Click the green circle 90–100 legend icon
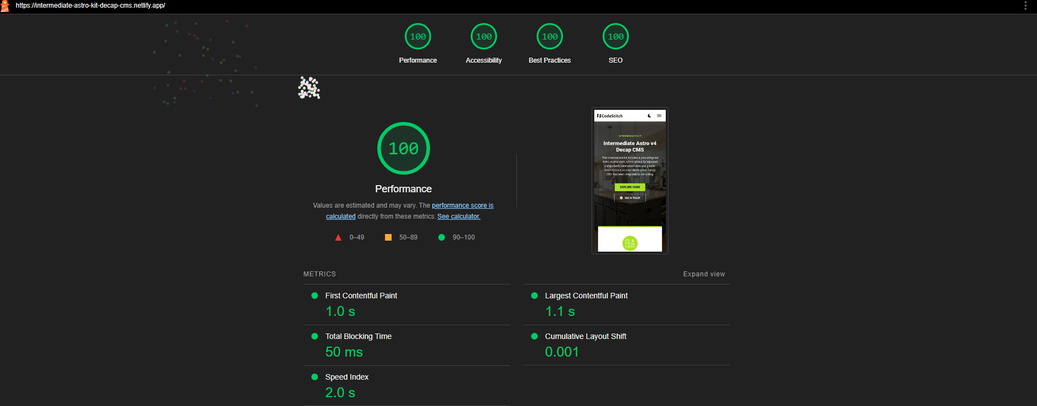This screenshot has height=406, width=1037. 441,238
